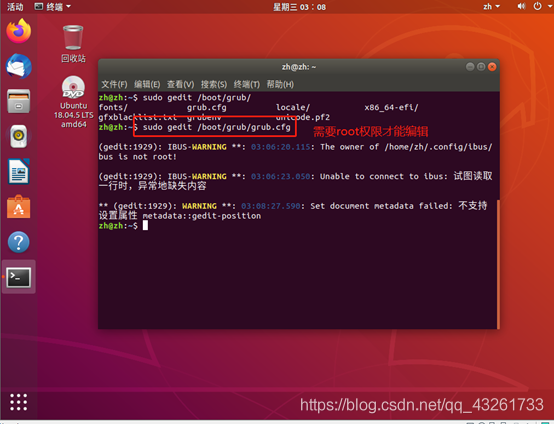This screenshot has width=554, height=424.
Task: Open Thunderbird mail from the dock
Action: [19, 66]
